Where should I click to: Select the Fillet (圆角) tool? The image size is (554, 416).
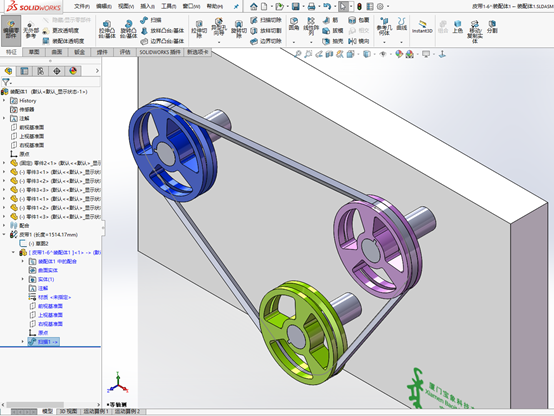tap(294, 24)
